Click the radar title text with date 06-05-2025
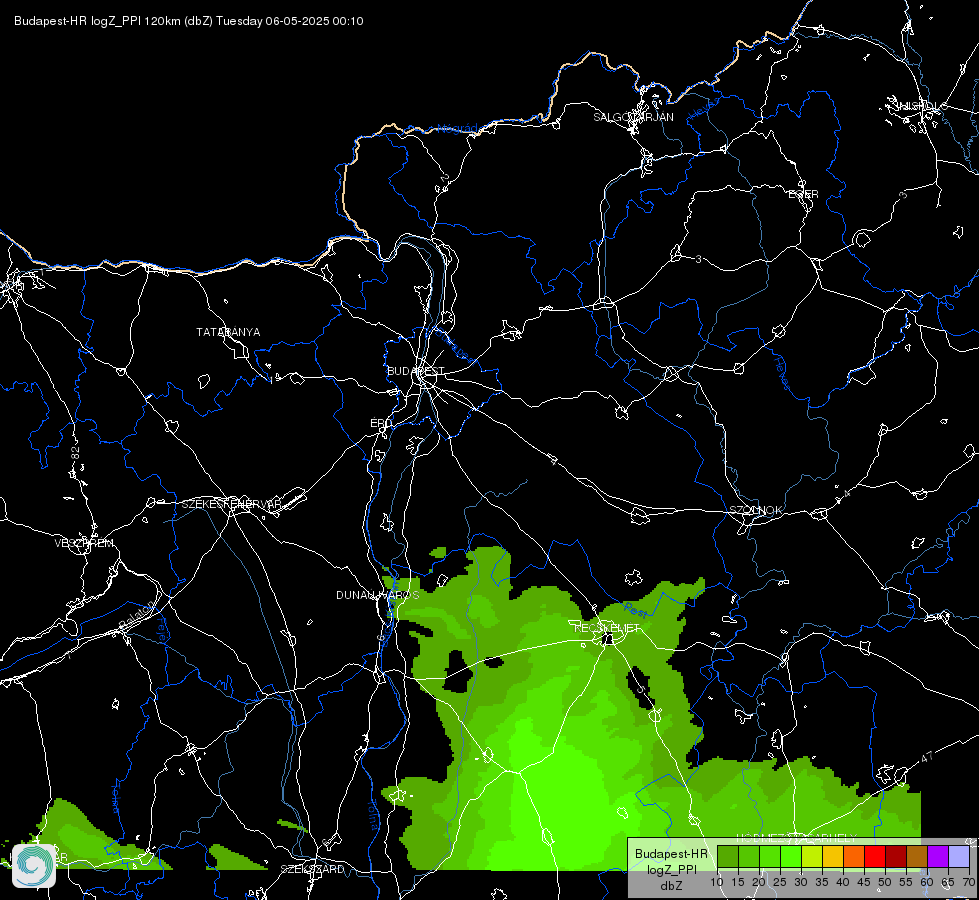This screenshot has width=979, height=900. pos(189,21)
